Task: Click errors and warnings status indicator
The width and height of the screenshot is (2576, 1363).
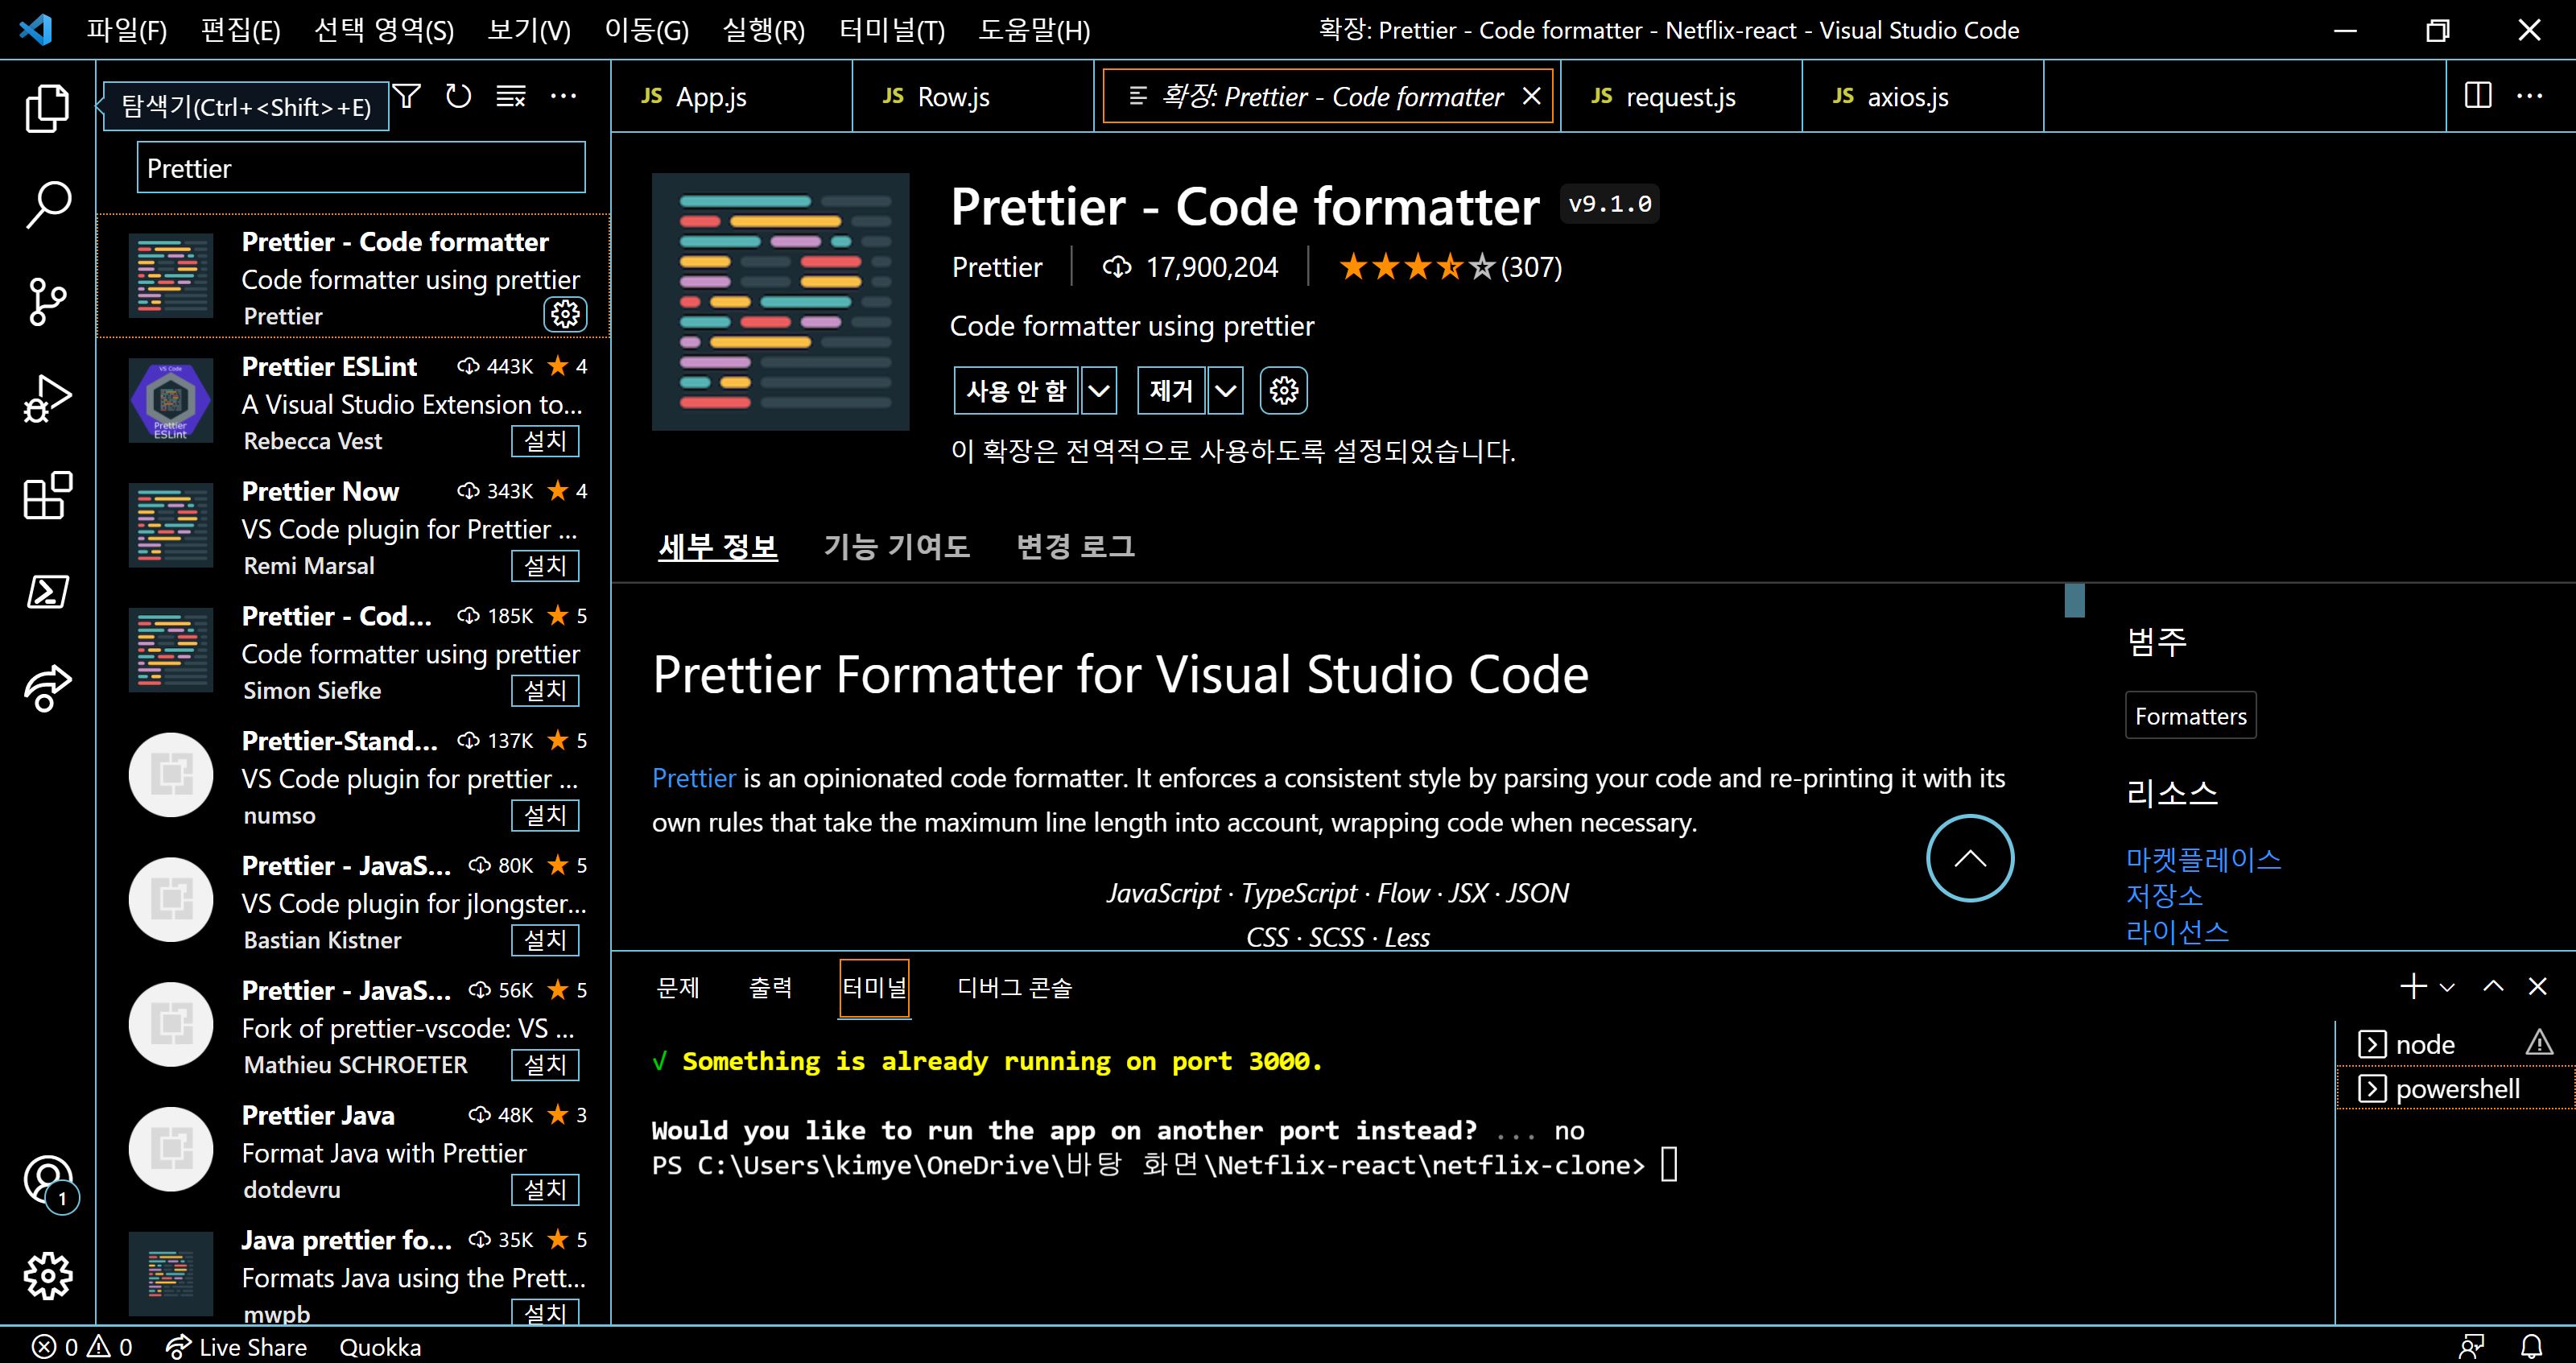Action: [82, 1347]
